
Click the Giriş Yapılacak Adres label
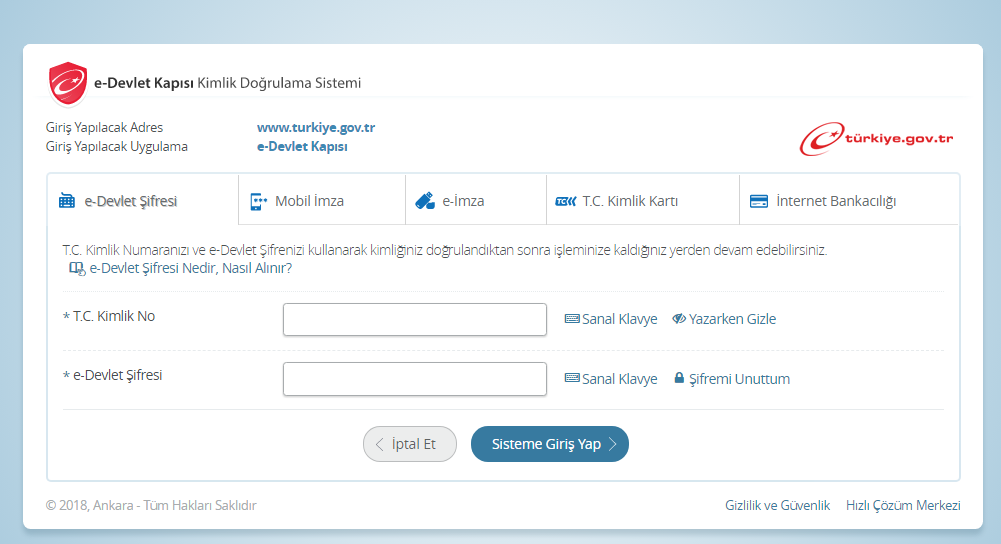click(104, 127)
